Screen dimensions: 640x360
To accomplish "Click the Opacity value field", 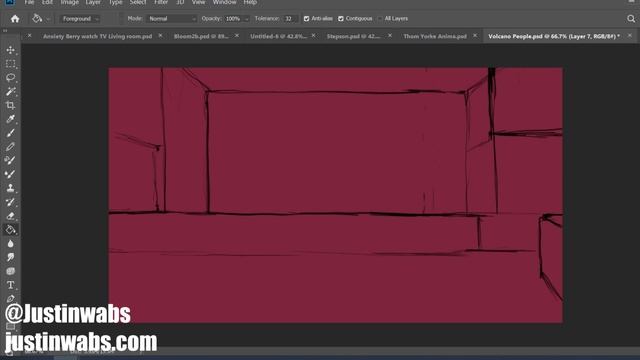I will [x=233, y=19].
